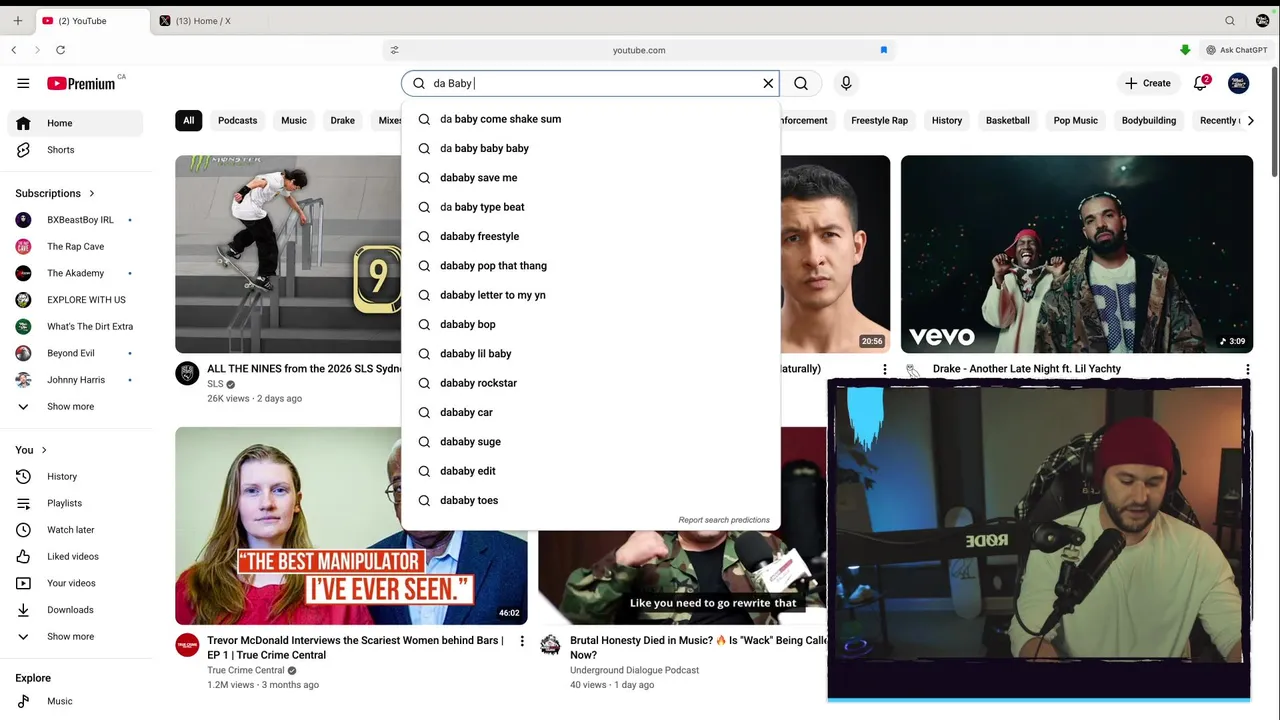The width and height of the screenshot is (1280, 720).
Task: Open new browser tab with plus icon
Action: pos(17,21)
